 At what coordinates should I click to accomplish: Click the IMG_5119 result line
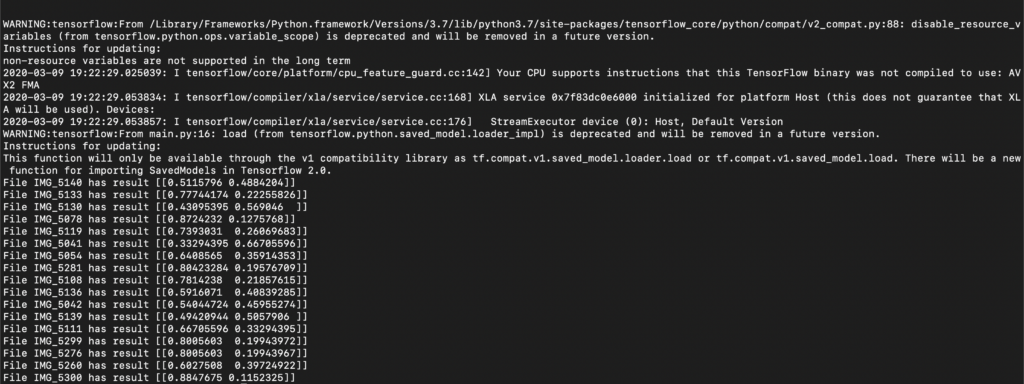pos(155,232)
